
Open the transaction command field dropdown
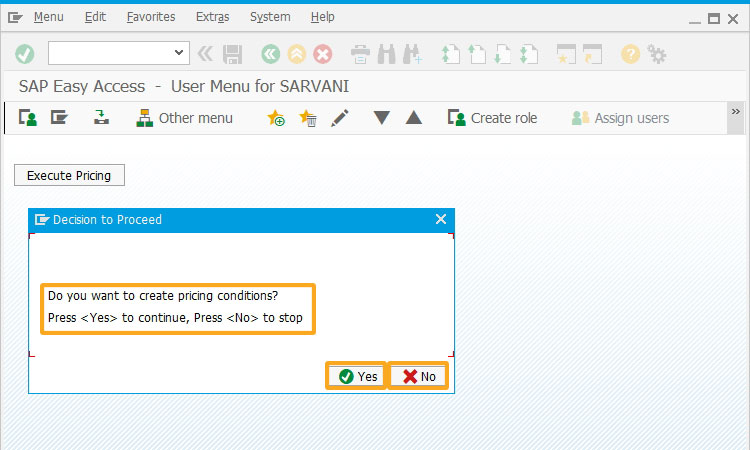[x=179, y=53]
